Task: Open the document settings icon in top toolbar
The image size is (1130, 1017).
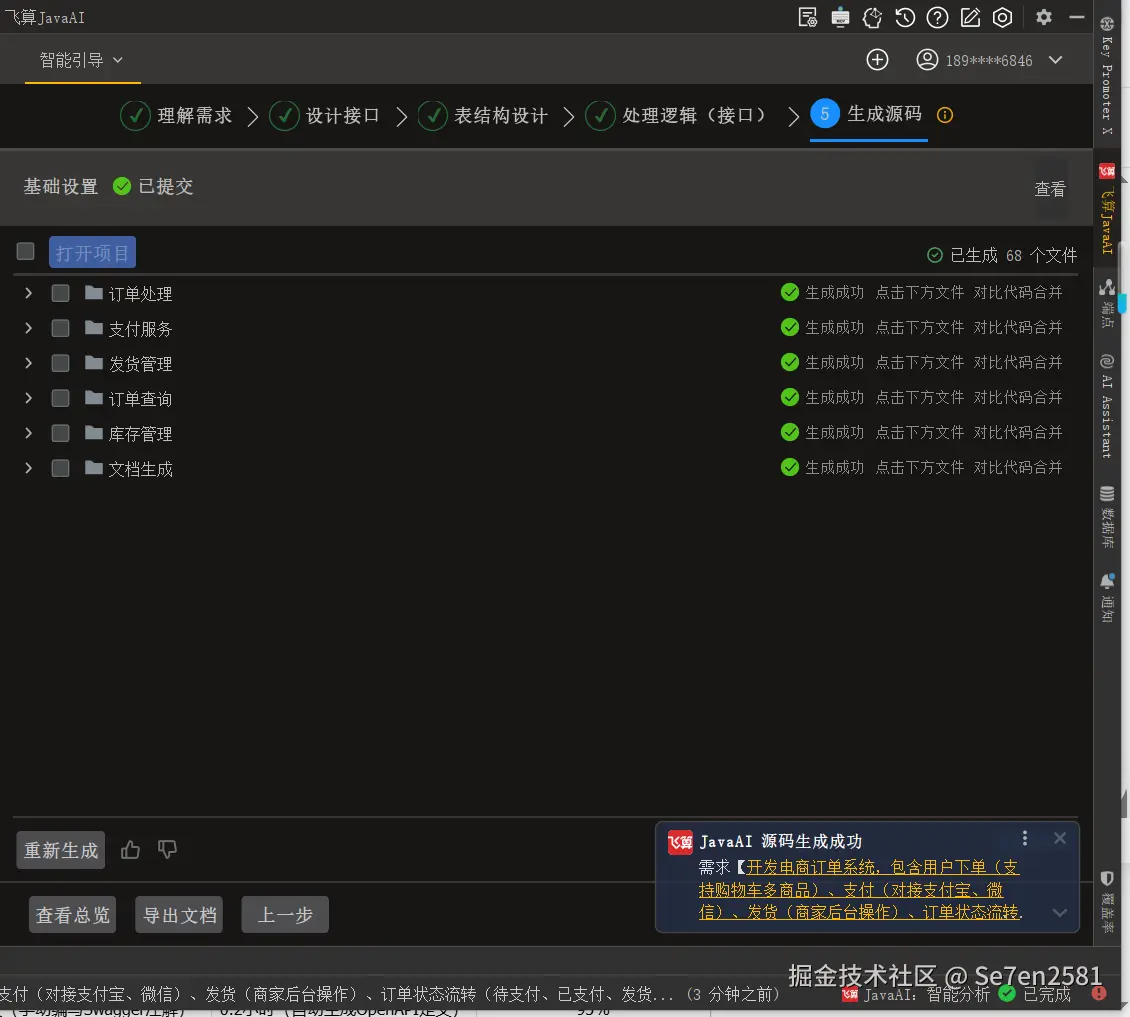Action: coord(807,17)
